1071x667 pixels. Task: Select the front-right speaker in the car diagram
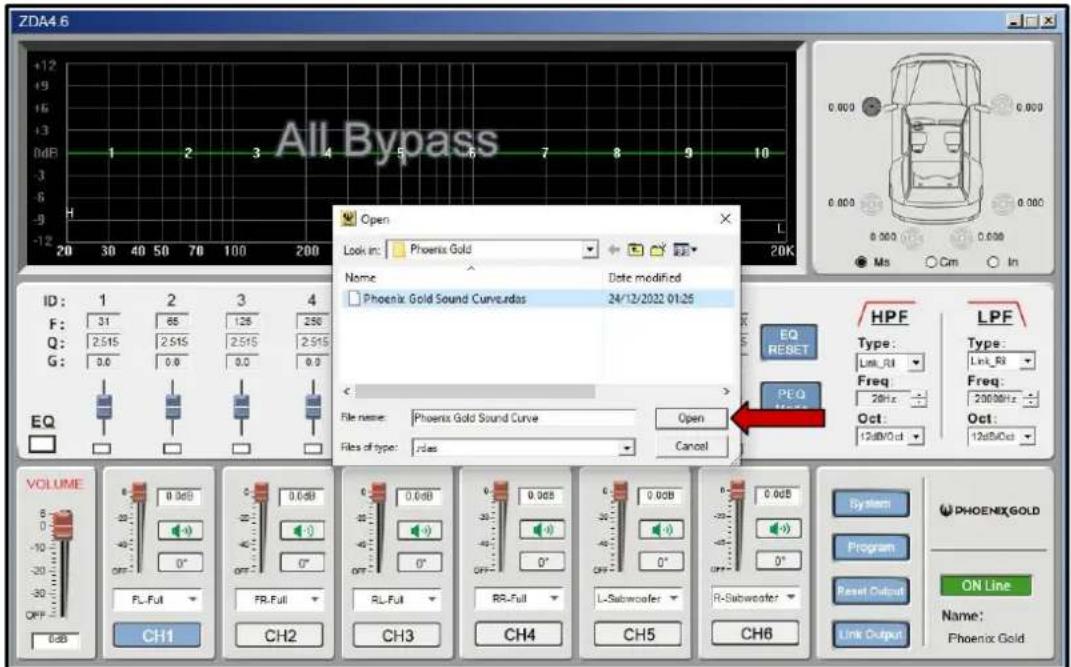coord(1001,107)
